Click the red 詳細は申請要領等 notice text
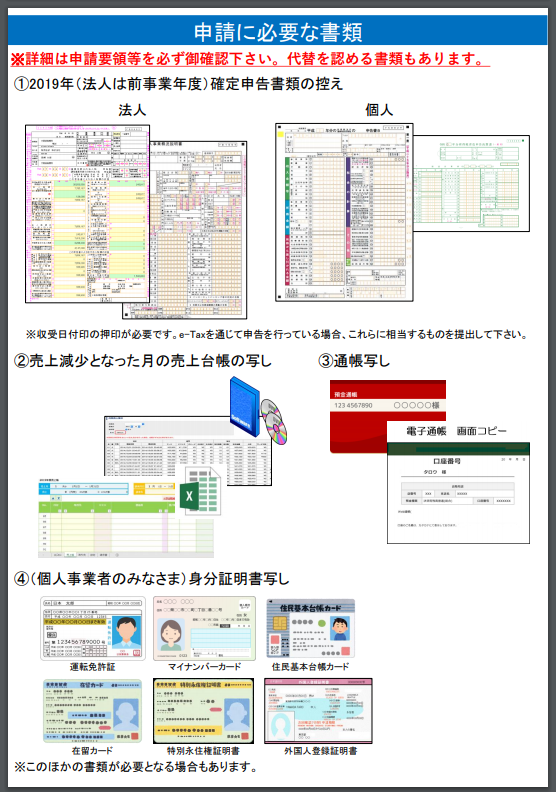Image resolution: width=556 pixels, height=792 pixels. click(x=249, y=59)
